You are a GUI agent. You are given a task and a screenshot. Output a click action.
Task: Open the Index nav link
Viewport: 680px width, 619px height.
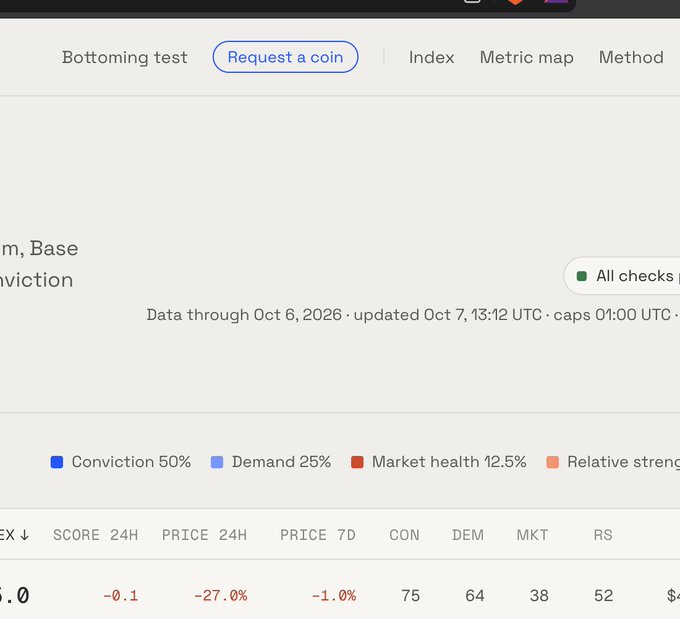(432, 57)
